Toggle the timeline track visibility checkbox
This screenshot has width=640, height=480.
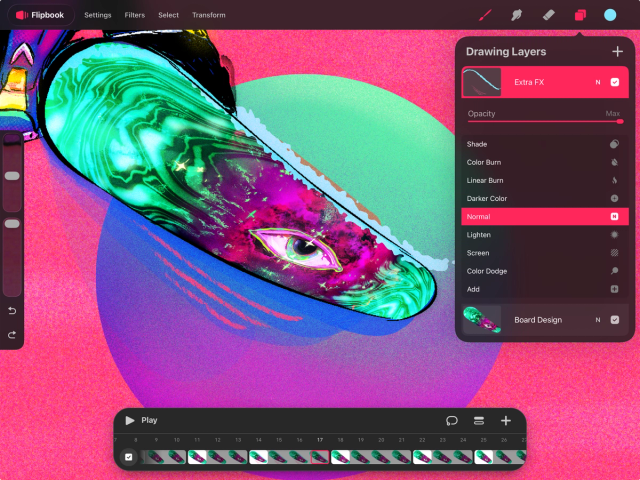pyautogui.click(x=129, y=457)
